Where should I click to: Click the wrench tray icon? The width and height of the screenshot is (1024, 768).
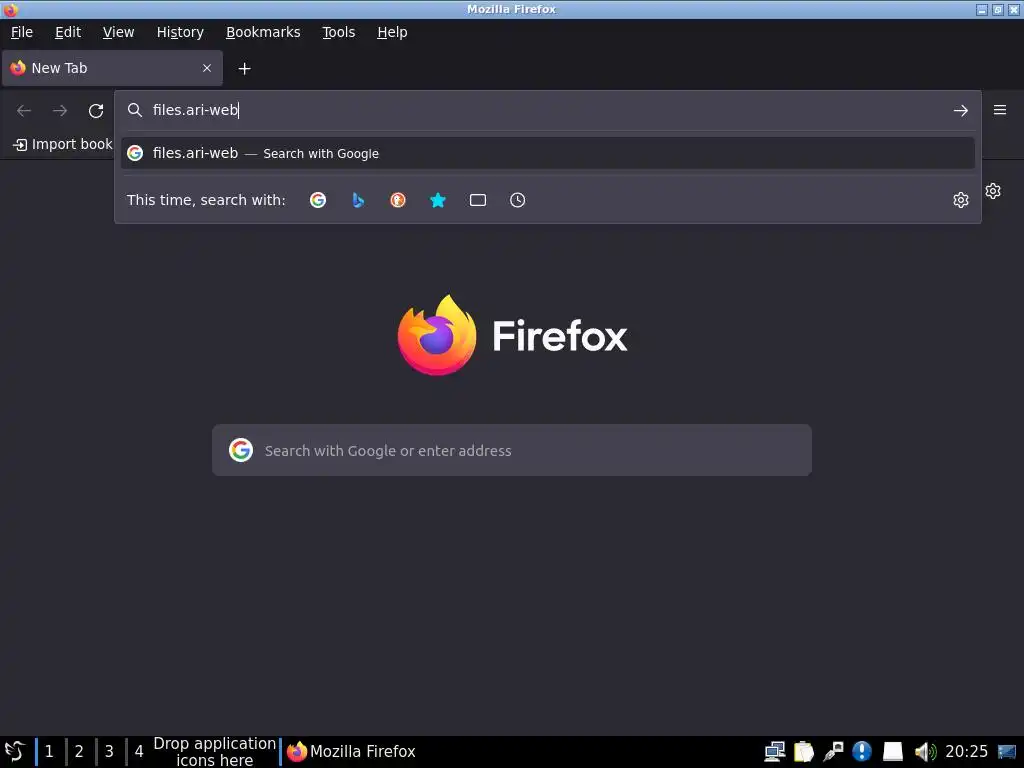coord(833,752)
